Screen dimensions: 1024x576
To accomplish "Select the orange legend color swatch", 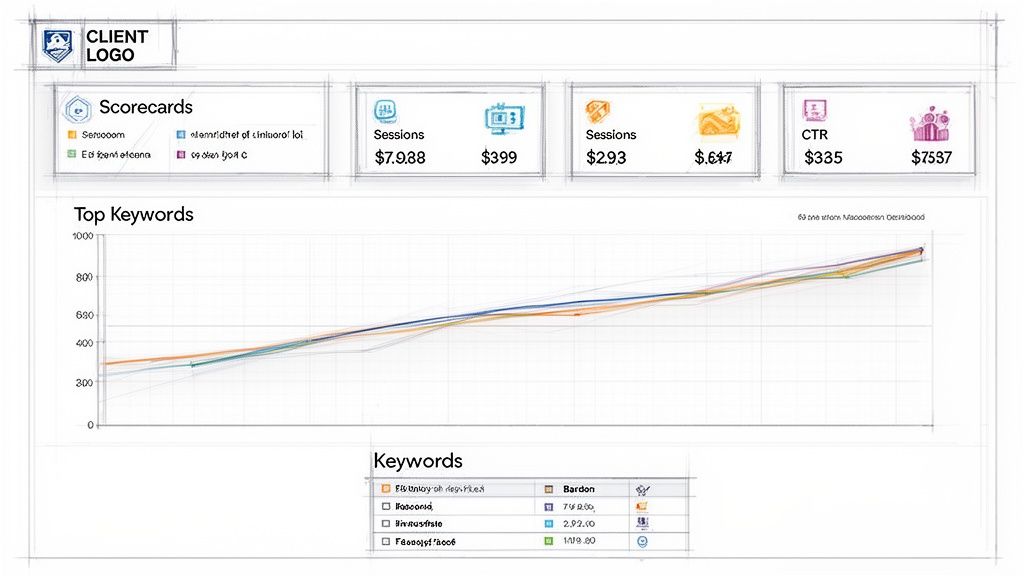I will click(x=70, y=132).
